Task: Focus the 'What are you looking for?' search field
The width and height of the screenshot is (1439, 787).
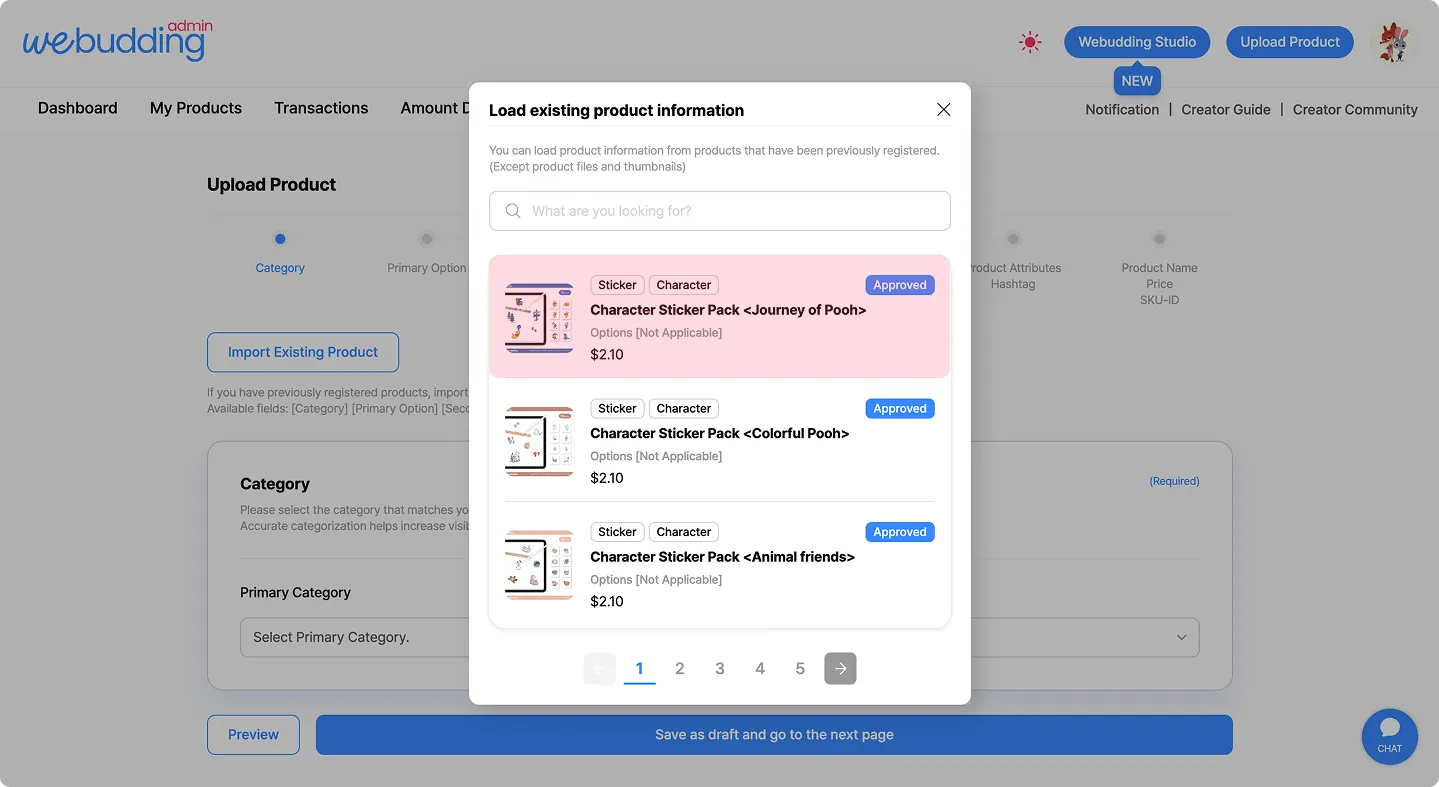Action: 720,211
